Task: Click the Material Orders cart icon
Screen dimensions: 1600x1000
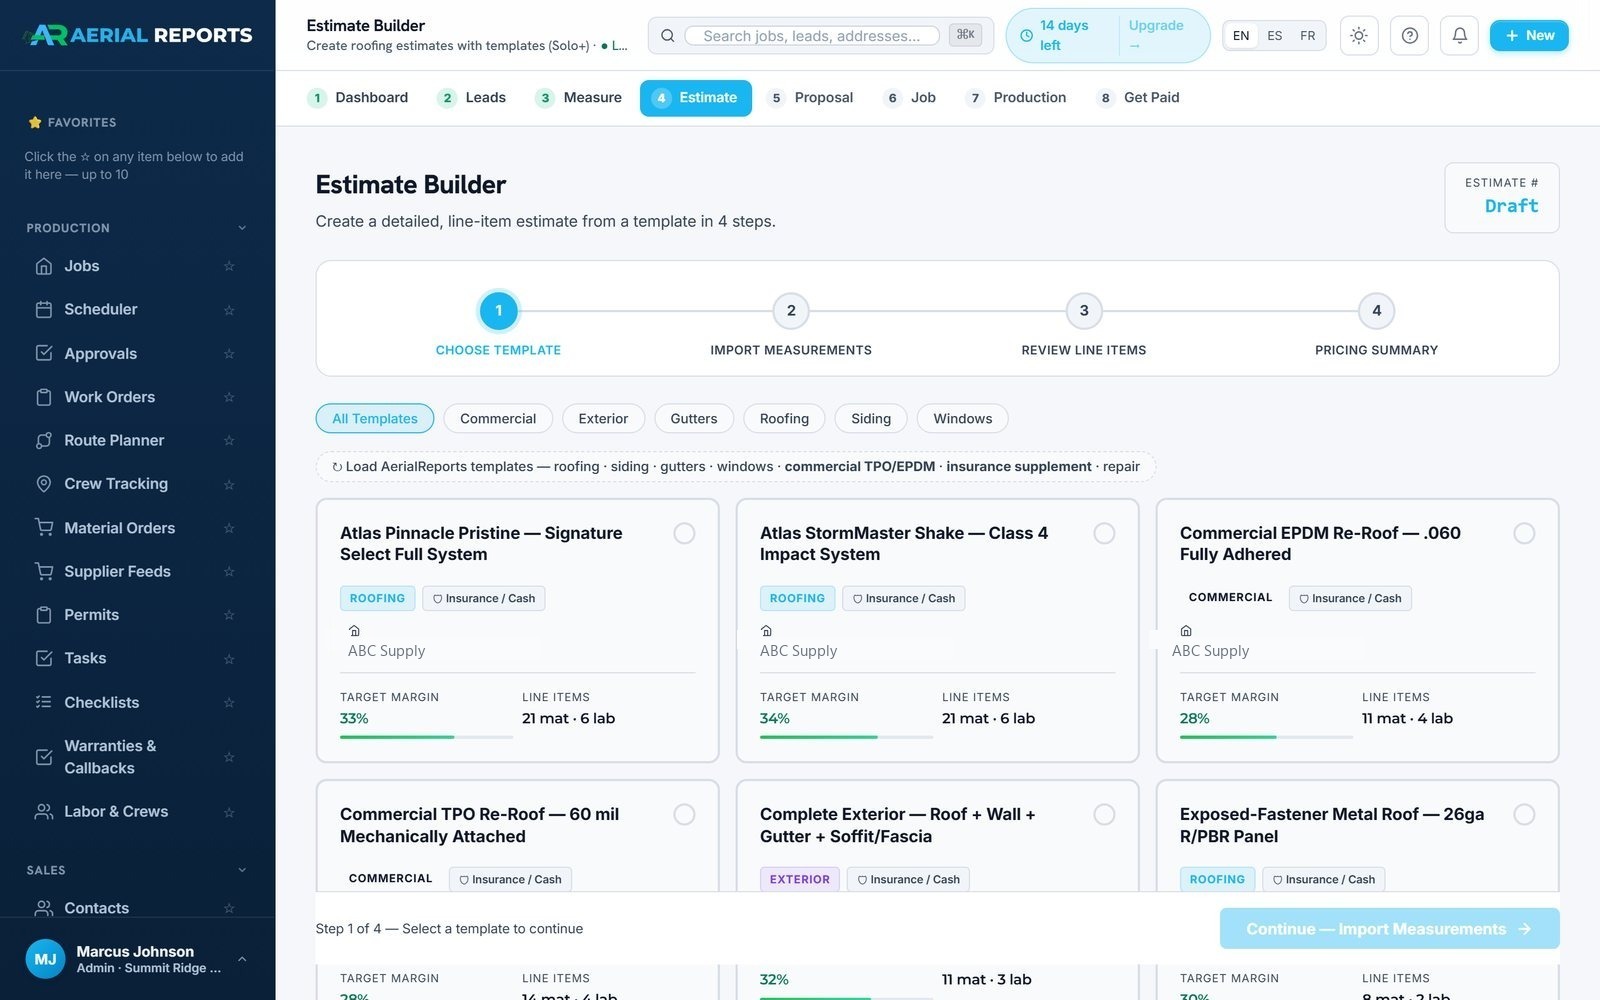Action: point(44,527)
